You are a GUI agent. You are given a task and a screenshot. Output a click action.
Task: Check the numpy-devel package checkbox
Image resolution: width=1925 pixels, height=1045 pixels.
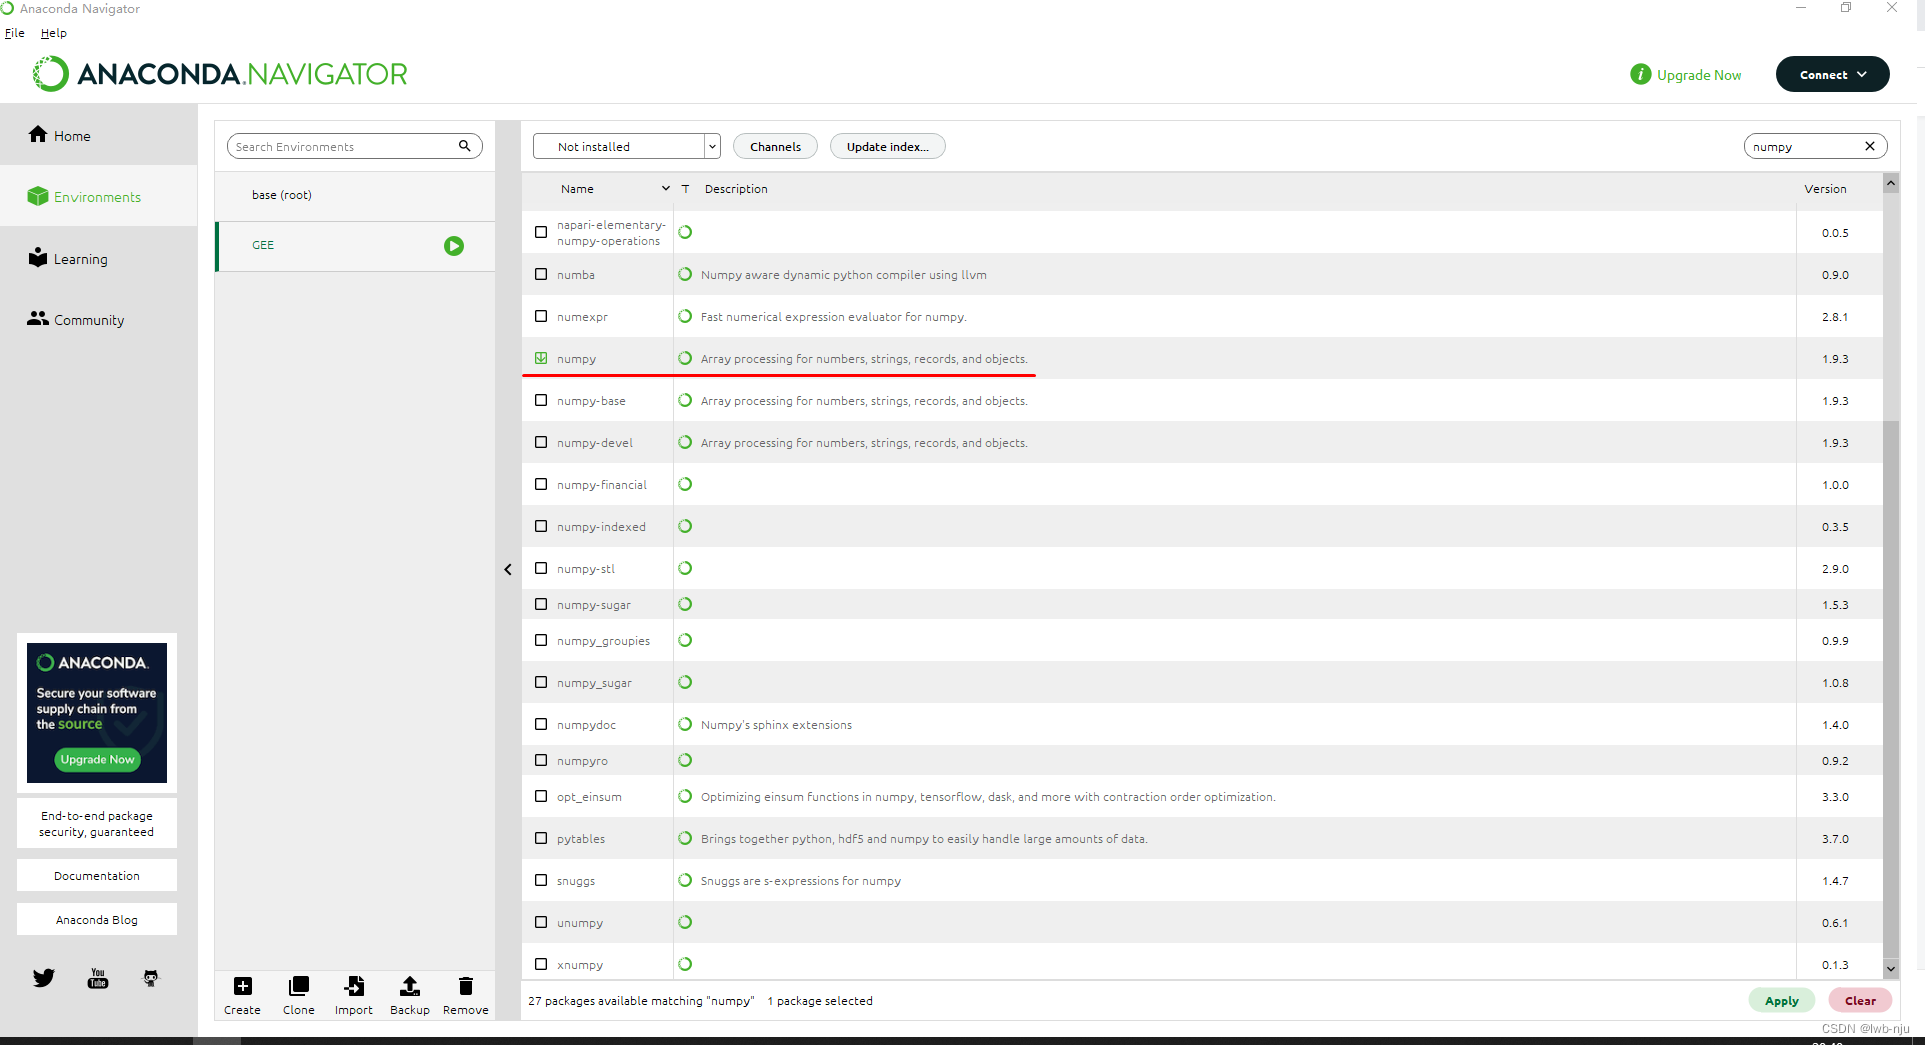(x=541, y=442)
